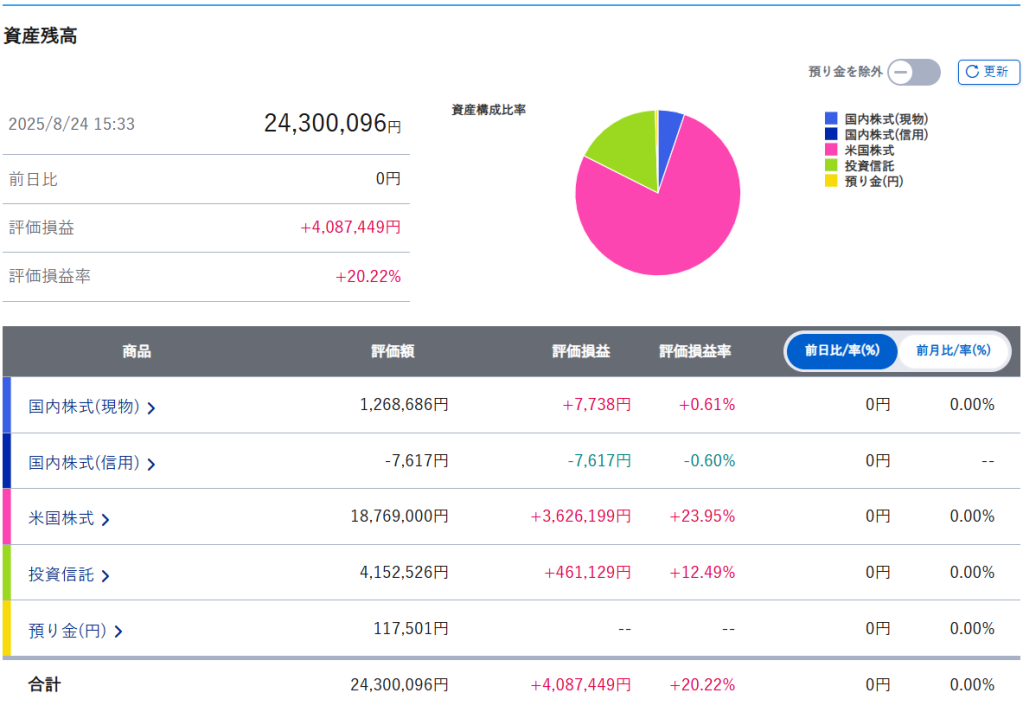Expand the 米国株式 row chevron
Image resolution: width=1023 pixels, height=712 pixels.
(105, 519)
